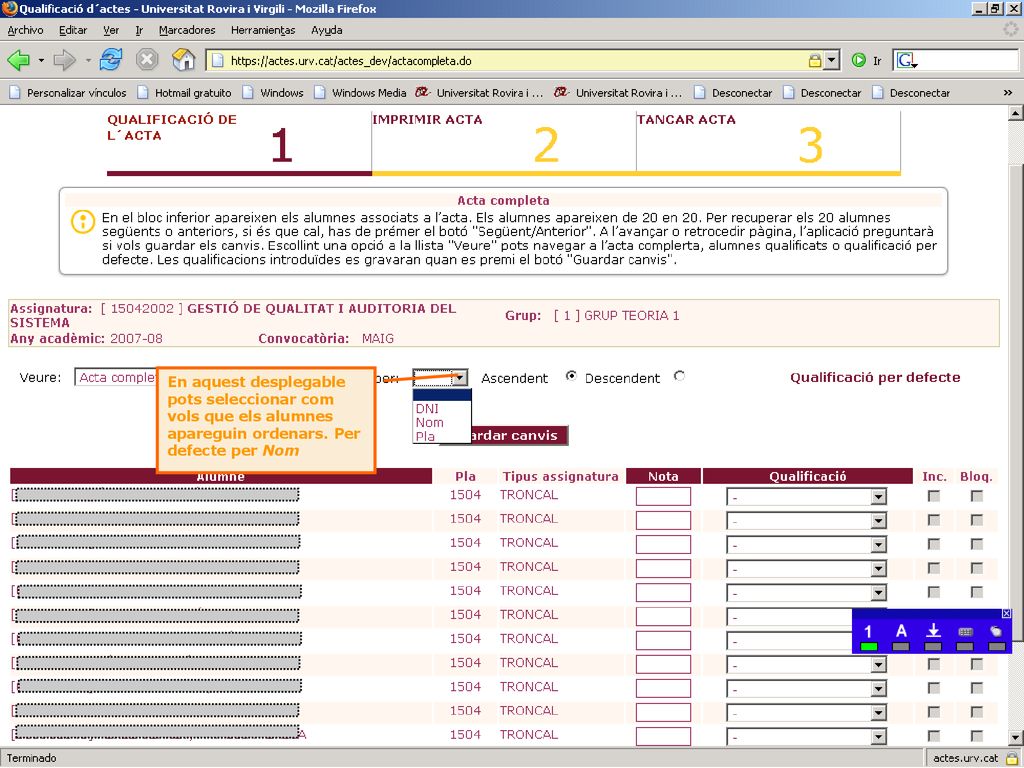The image size is (1024, 768).
Task: Click 'Qualificació de l'acta' step 1
Action: (239, 141)
